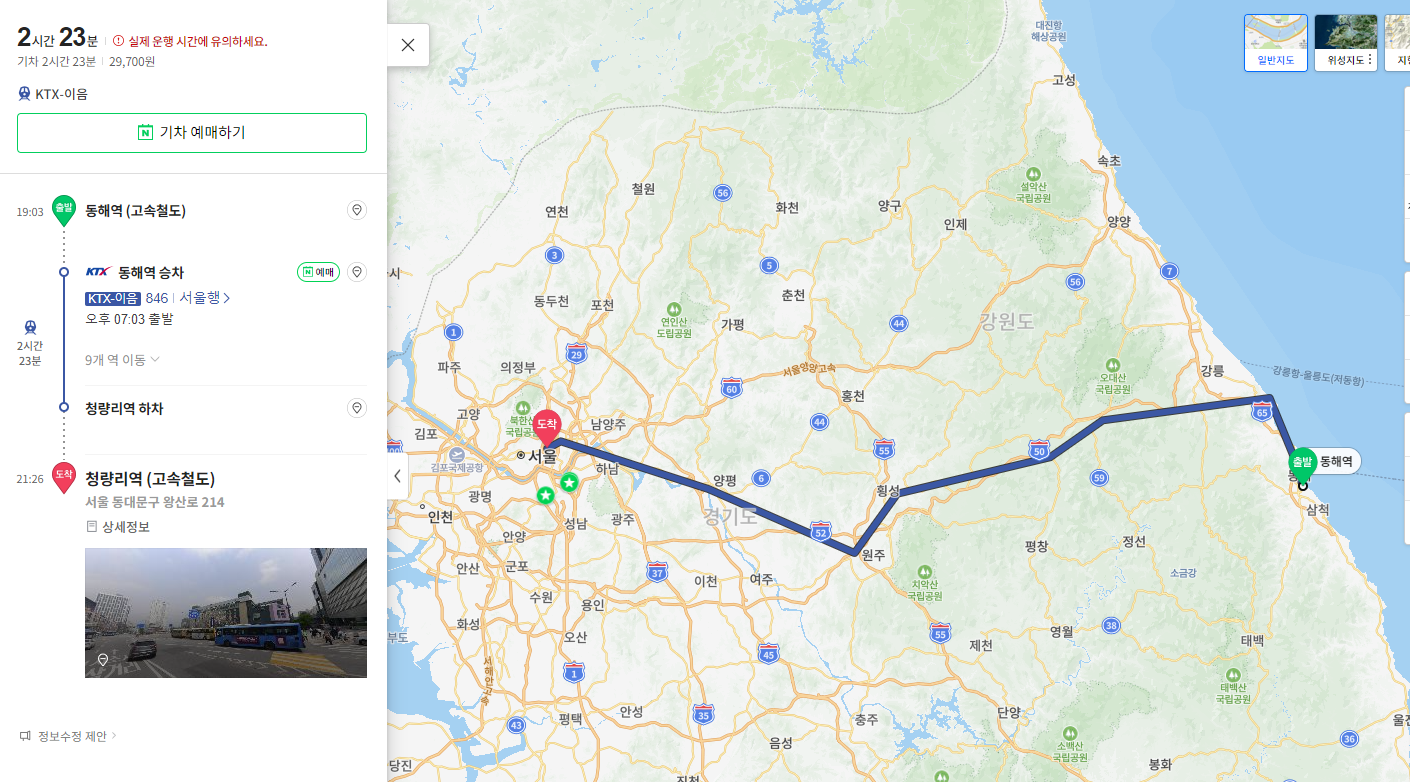Click the small green 예매 button

[318, 272]
